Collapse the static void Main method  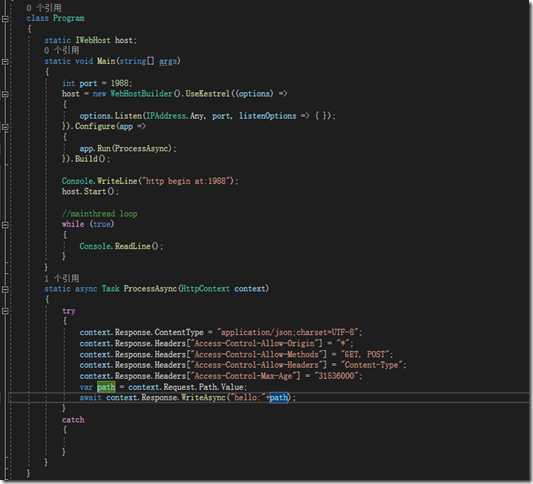(x=5, y=62)
